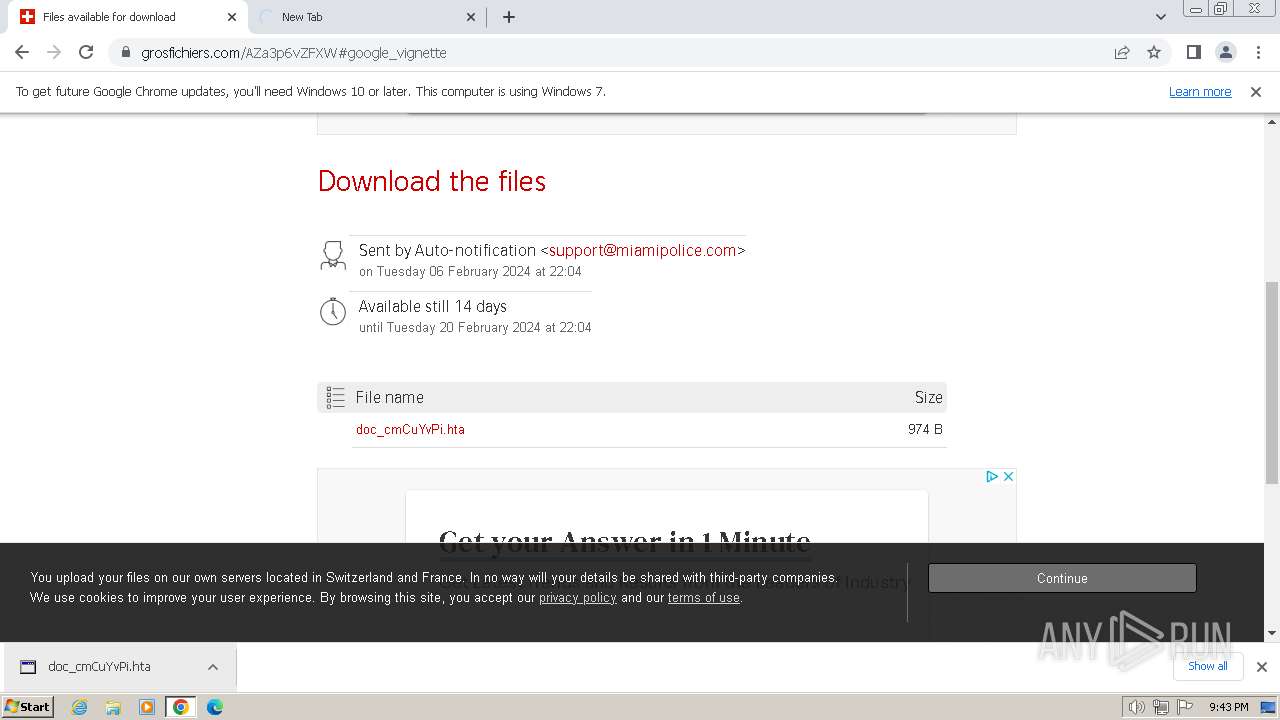Click the sender person icon
The height and width of the screenshot is (720, 1280).
pos(333,255)
